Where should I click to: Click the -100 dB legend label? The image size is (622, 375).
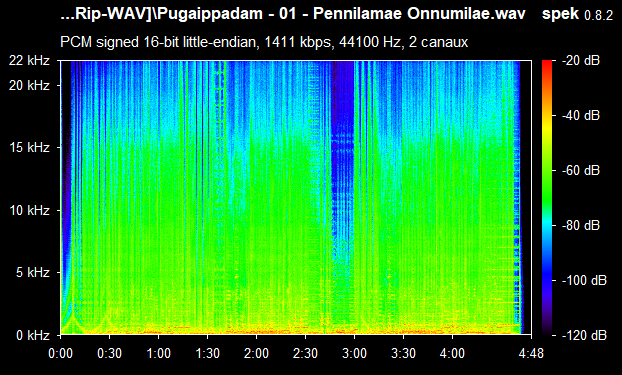coord(584,281)
